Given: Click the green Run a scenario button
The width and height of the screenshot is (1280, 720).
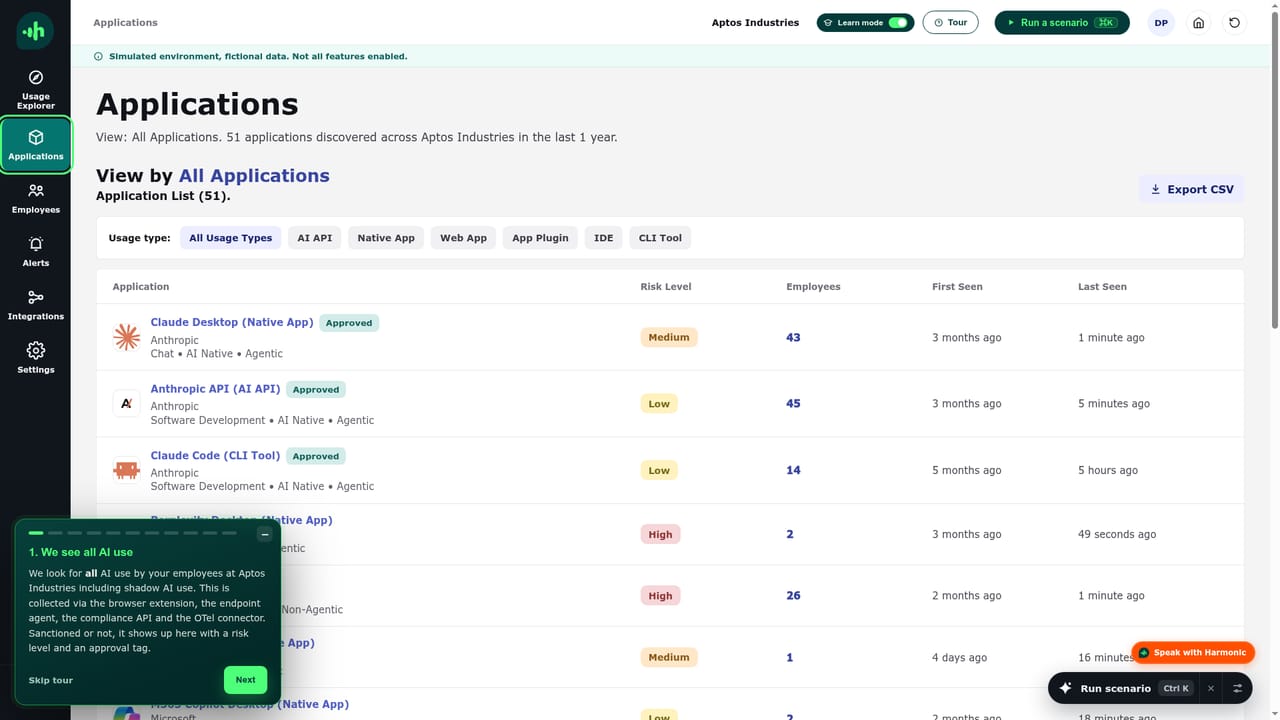Looking at the screenshot, I should click(1062, 23).
